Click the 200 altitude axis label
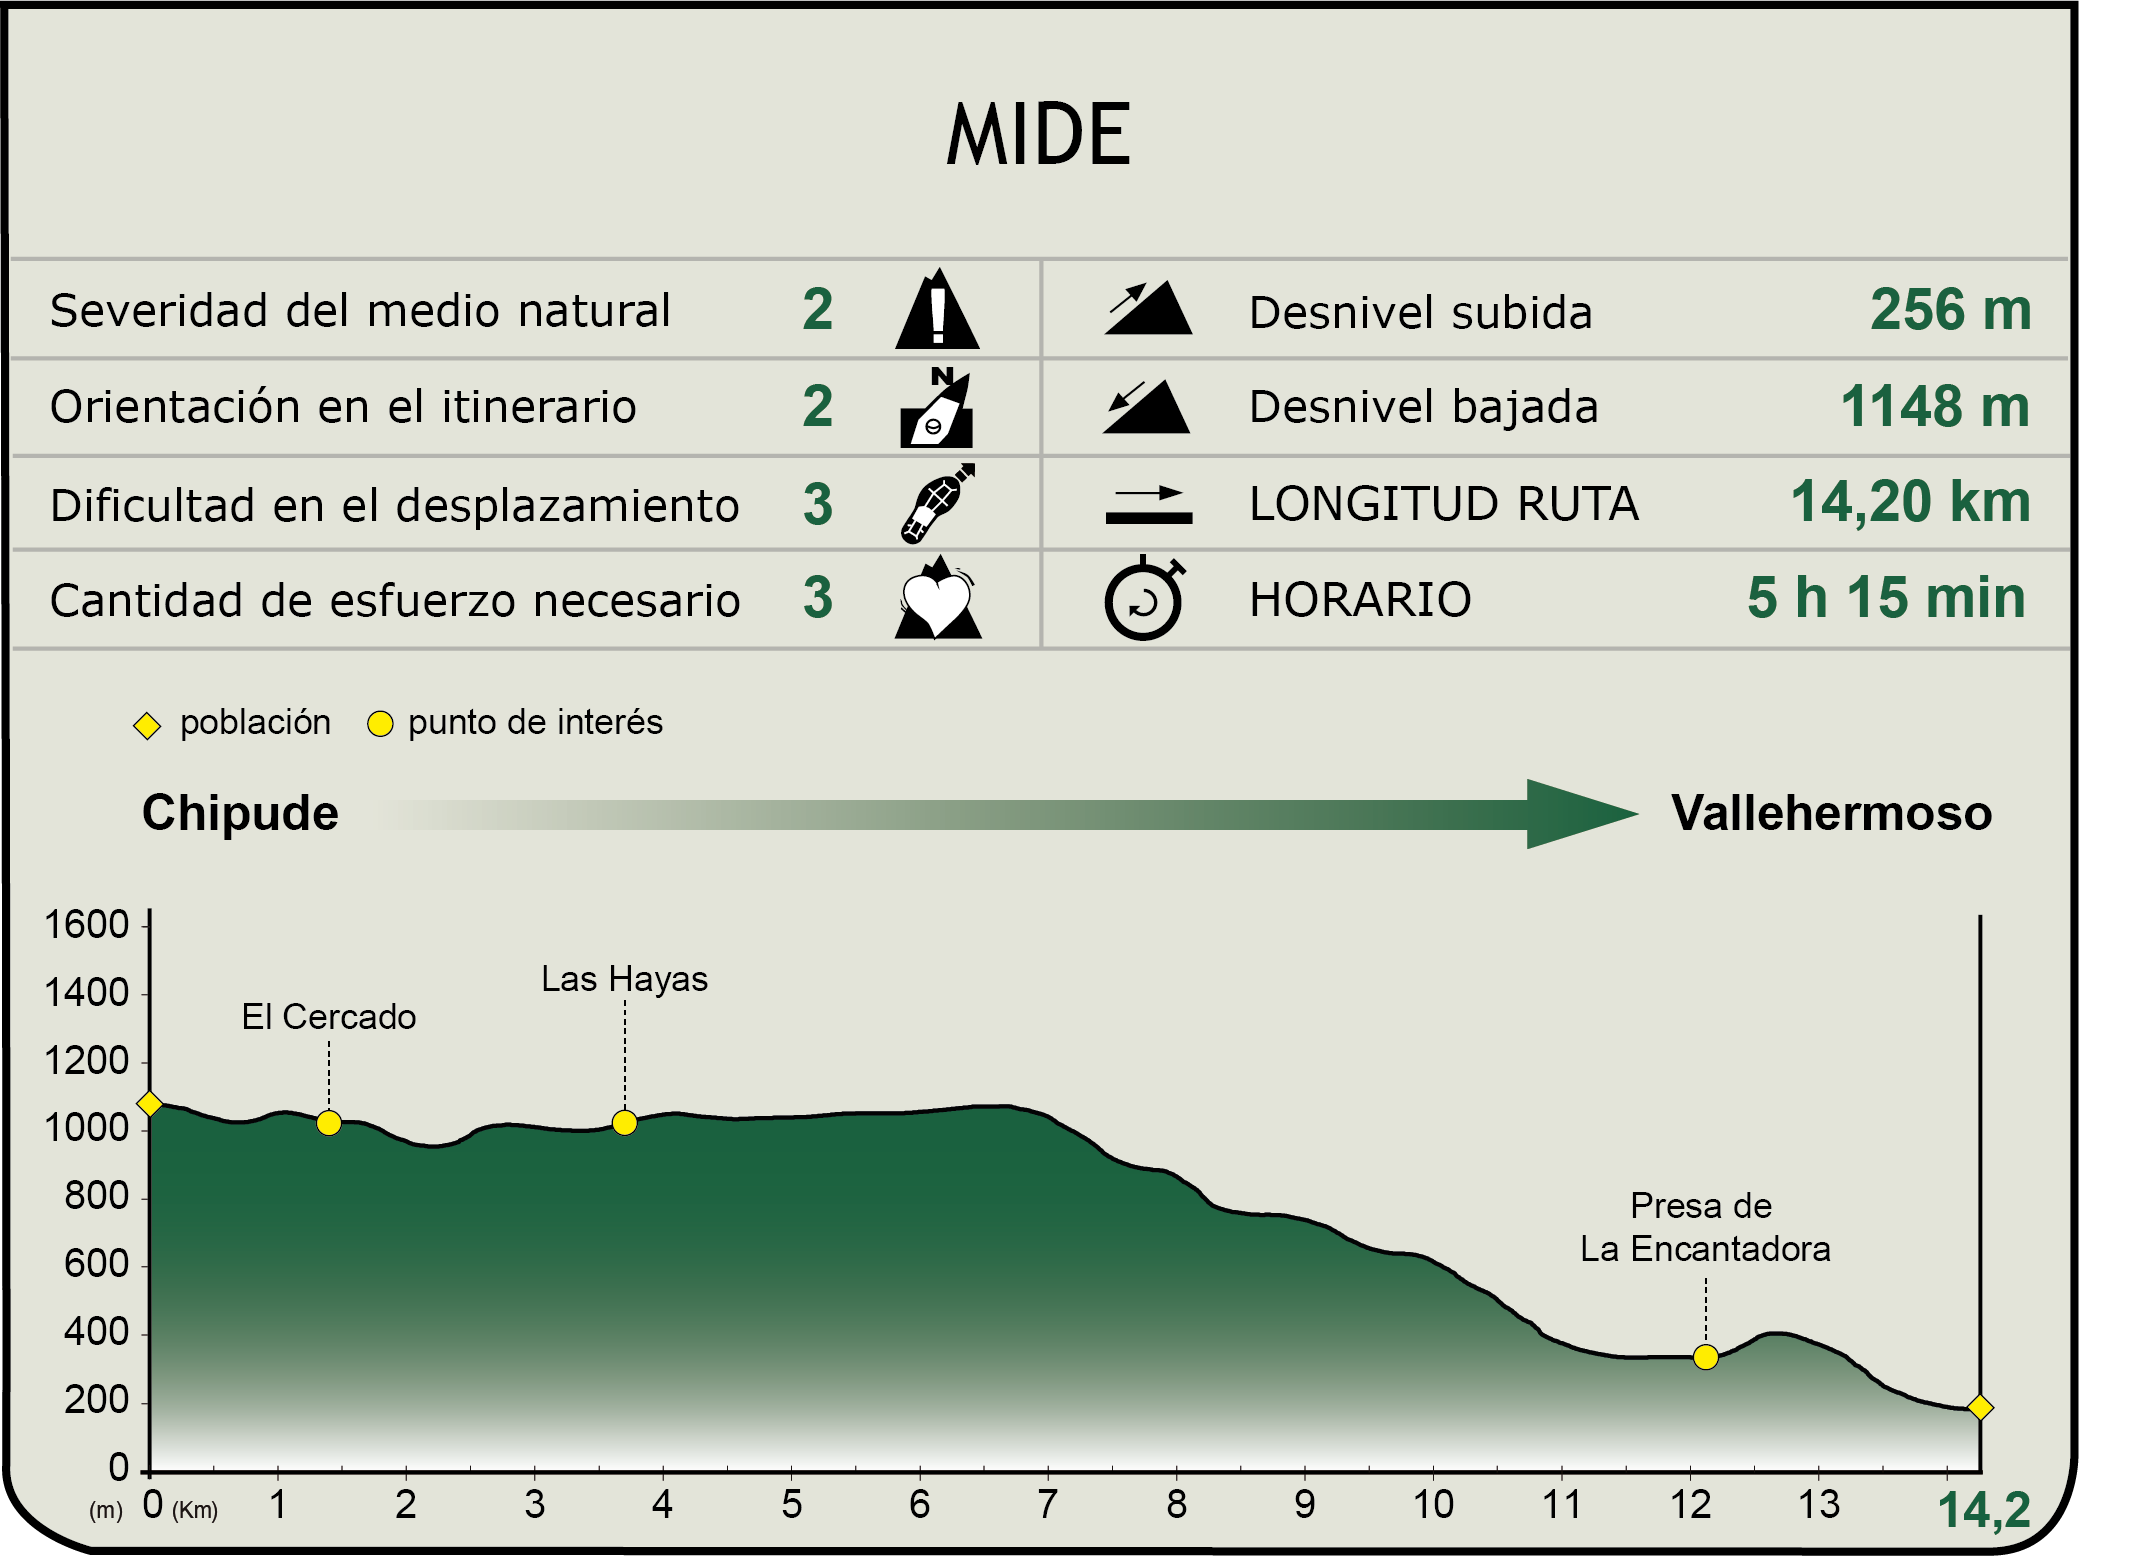This screenshot has width=2145, height=1556. (x=96, y=1400)
